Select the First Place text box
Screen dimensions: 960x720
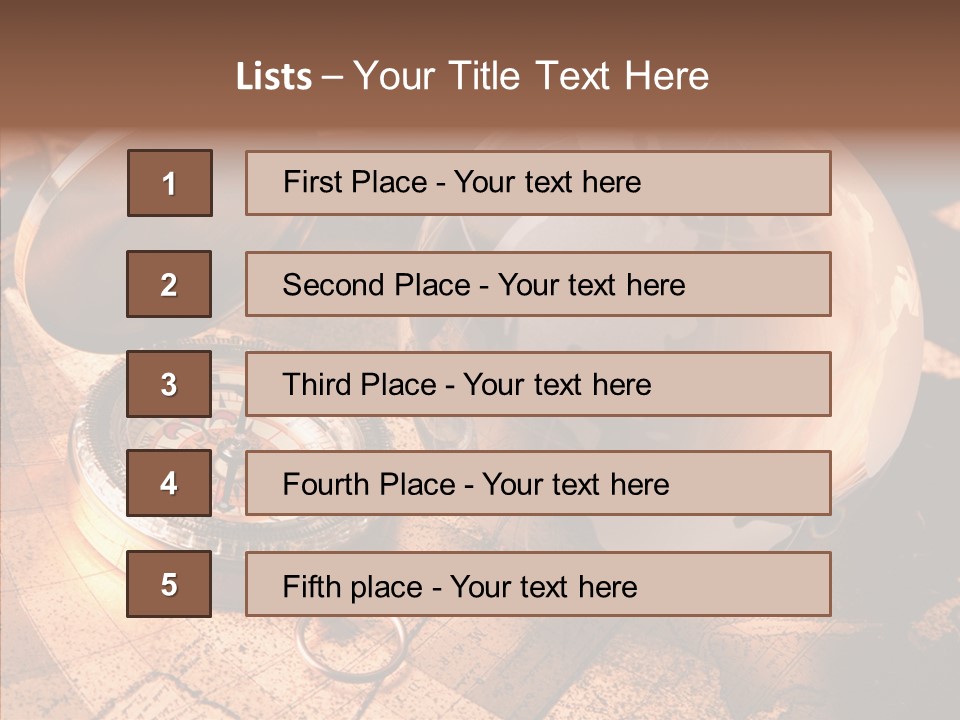[x=538, y=183]
